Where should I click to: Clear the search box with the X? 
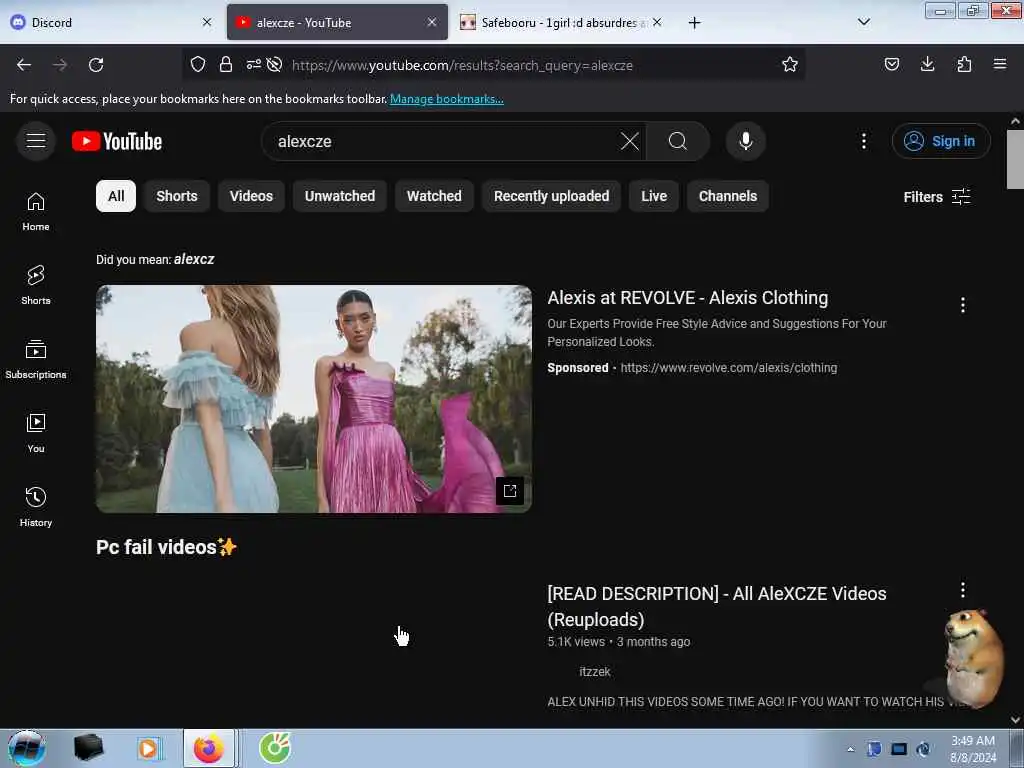click(x=630, y=141)
